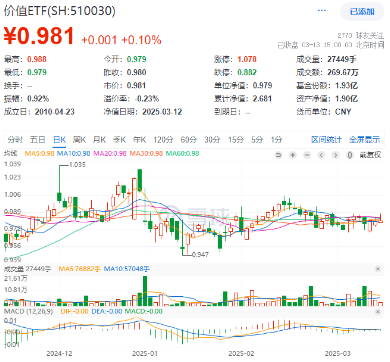Click the 2025-01 date axis label
The image size is (390, 362).
coord(145,354)
